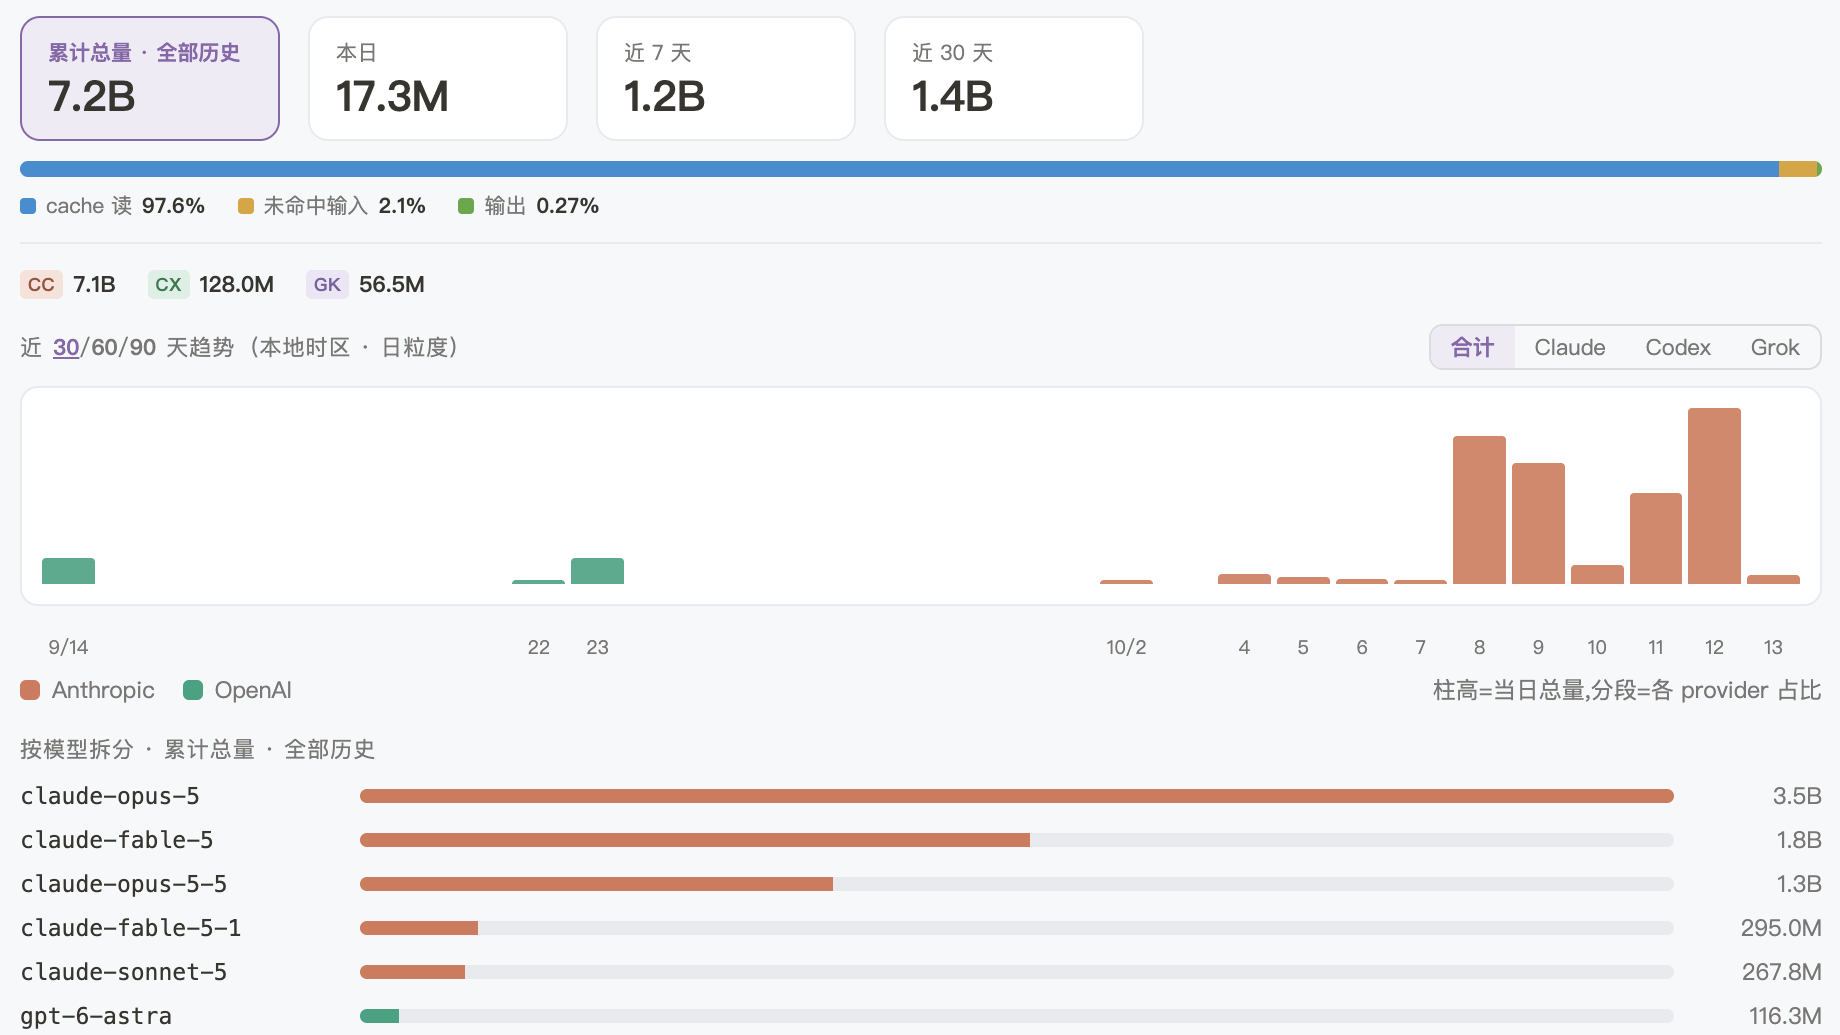Select the 近 30 天 1.4B card
Image resolution: width=1840 pixels, height=1035 pixels.
click(1014, 78)
